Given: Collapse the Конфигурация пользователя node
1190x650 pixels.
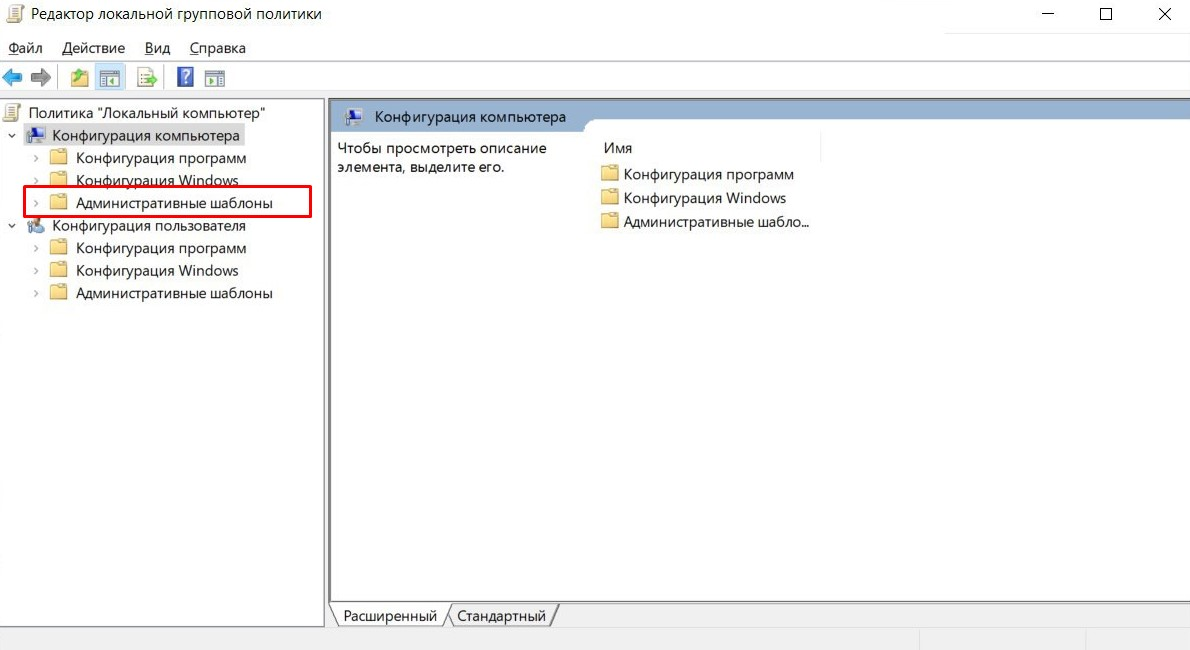Looking at the screenshot, I should point(12,226).
